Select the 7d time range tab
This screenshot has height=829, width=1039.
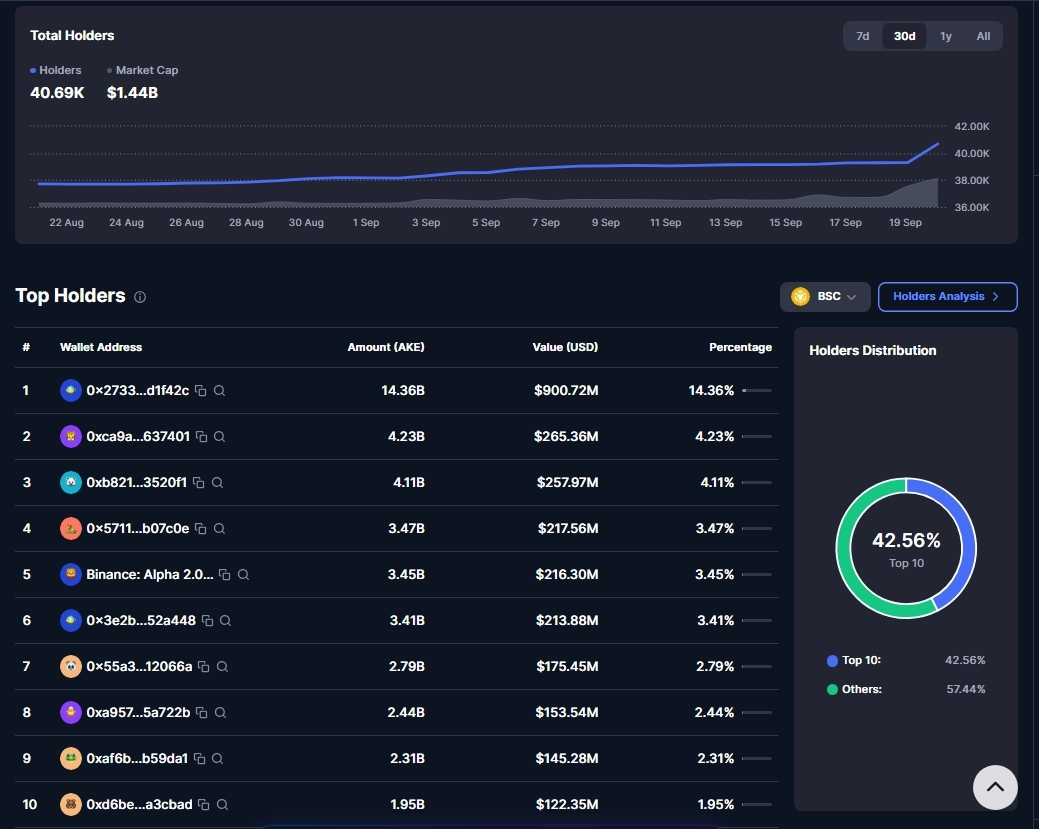[x=862, y=36]
